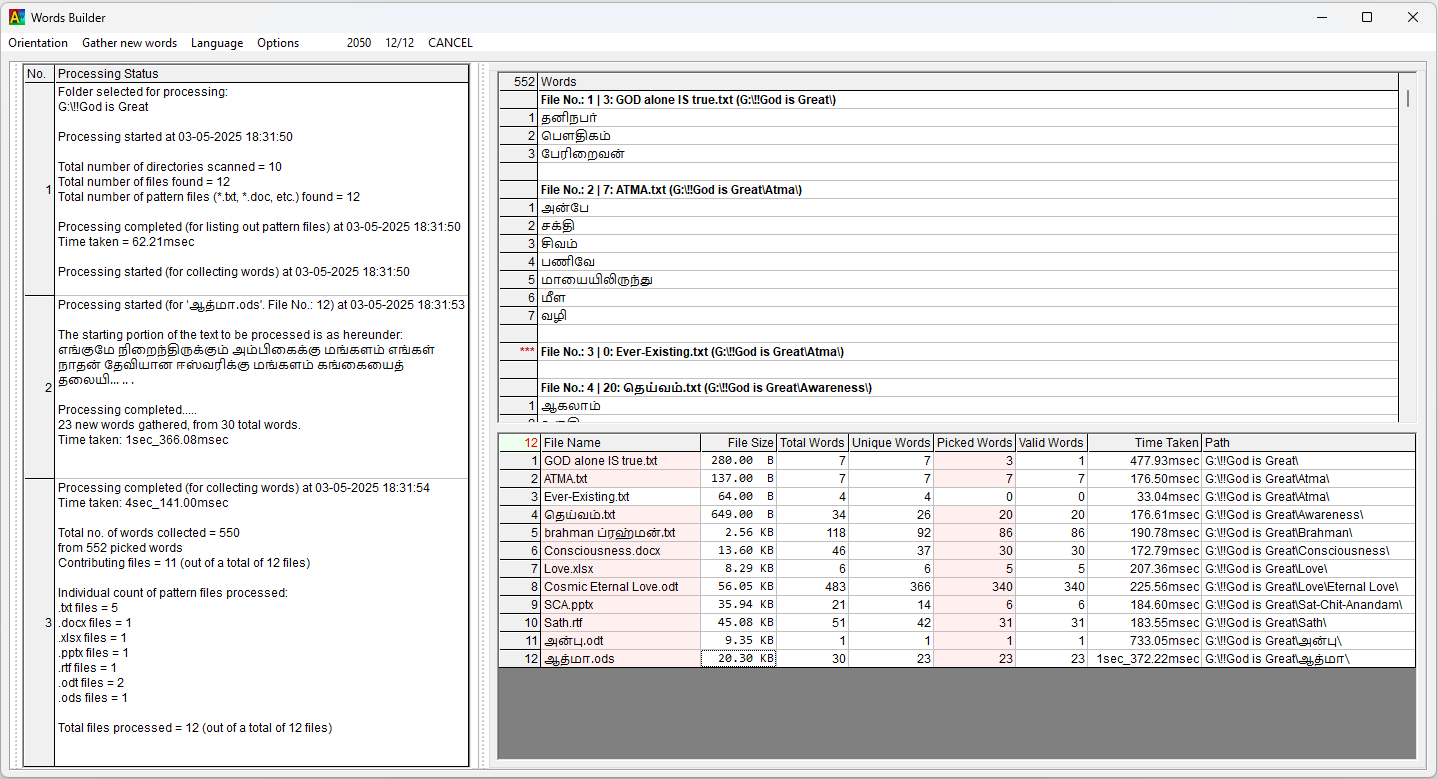Image resolution: width=1438 pixels, height=779 pixels.
Task: Click the File No.: 1 GOD alone IS true.txt heading
Action: [x=967, y=100]
